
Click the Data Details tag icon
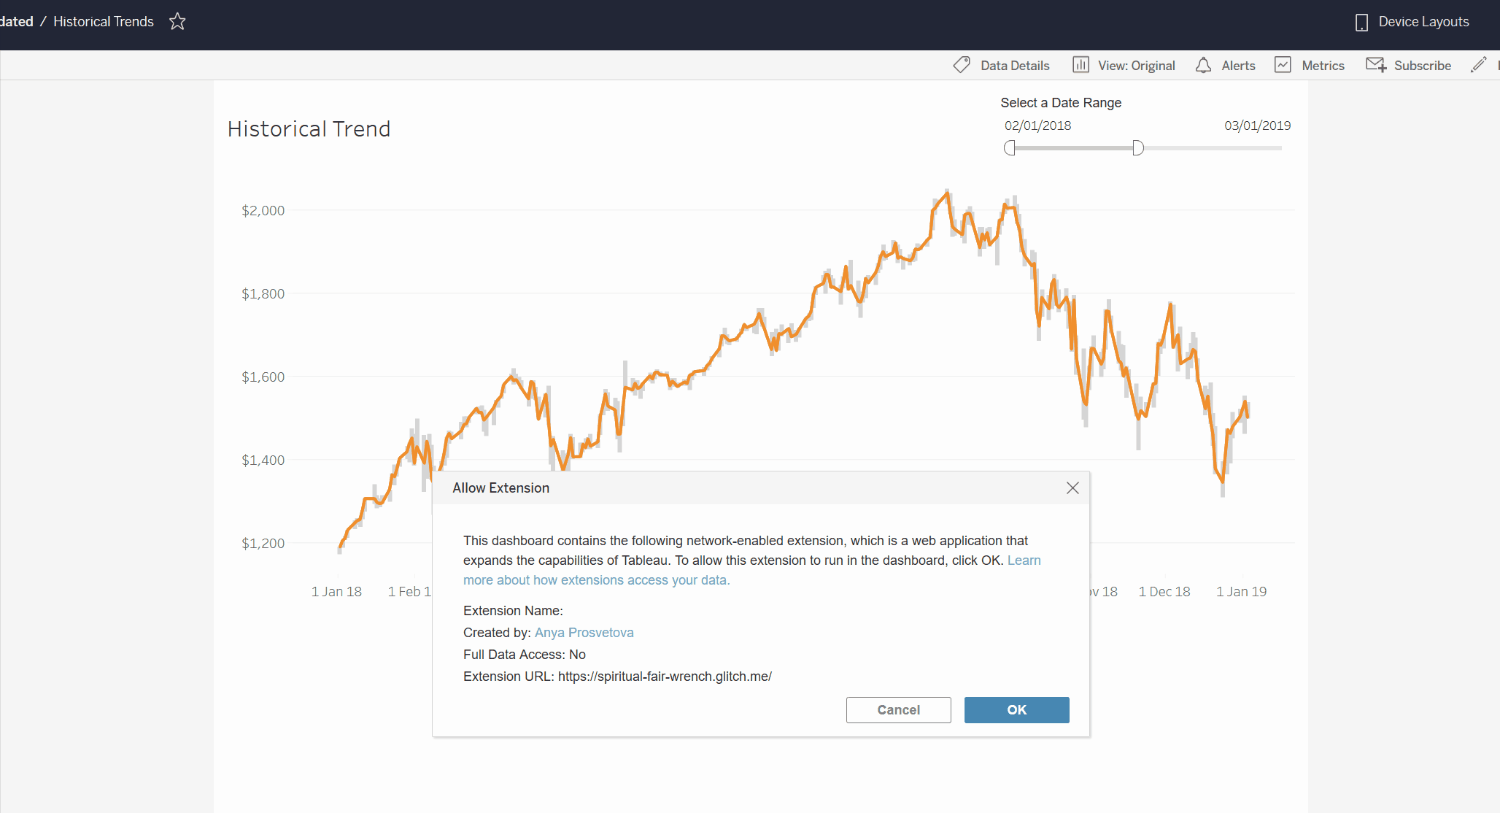click(x=962, y=65)
